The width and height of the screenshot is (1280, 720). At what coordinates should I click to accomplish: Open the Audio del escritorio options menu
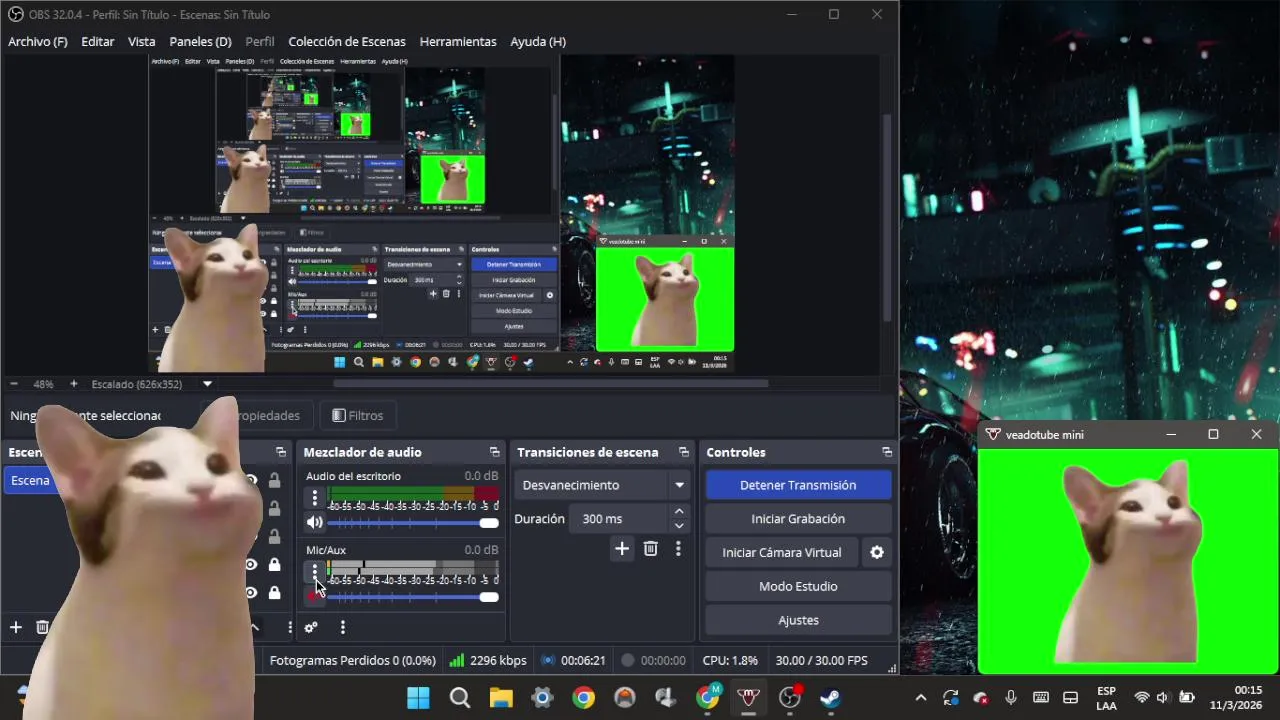click(x=315, y=497)
